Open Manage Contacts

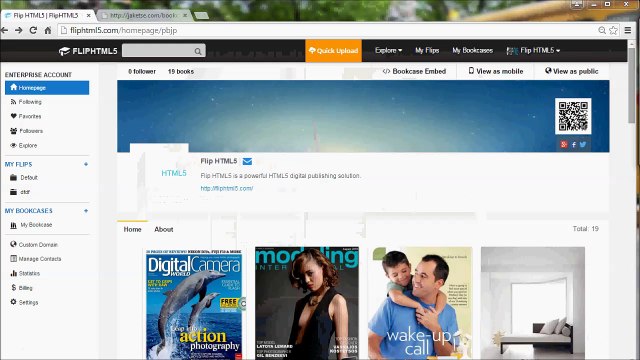coord(36,259)
